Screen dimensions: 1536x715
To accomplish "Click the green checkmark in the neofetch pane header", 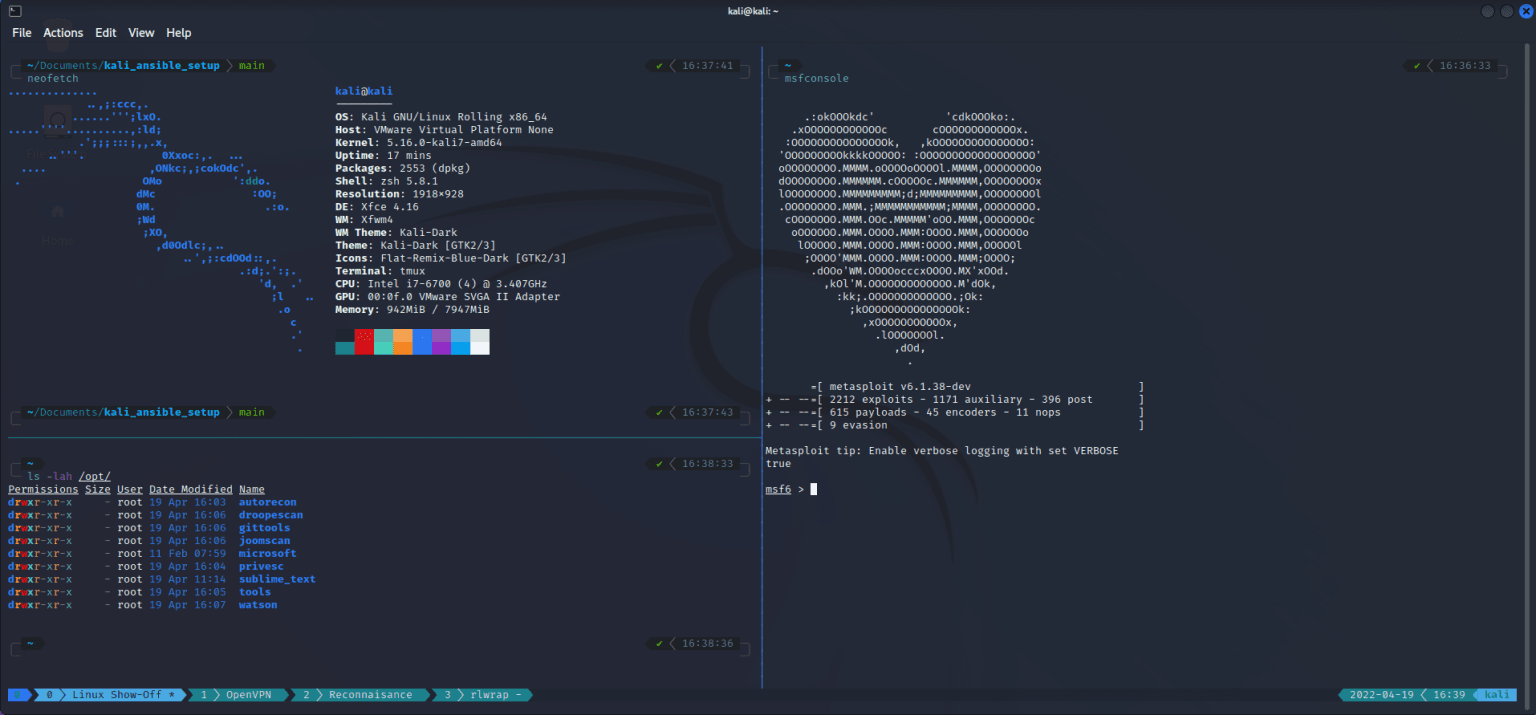I will click(657, 65).
